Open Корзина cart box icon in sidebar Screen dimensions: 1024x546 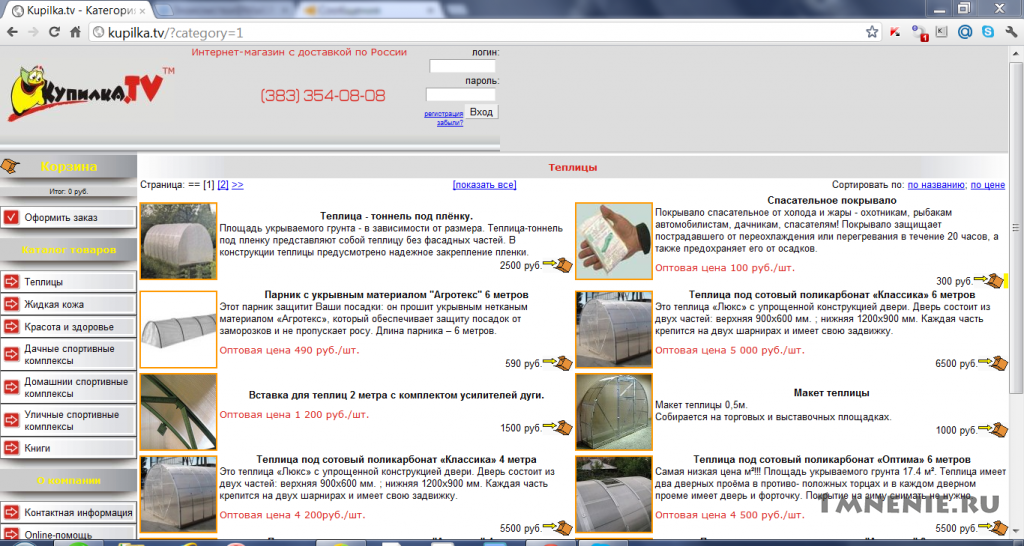tap(10, 166)
